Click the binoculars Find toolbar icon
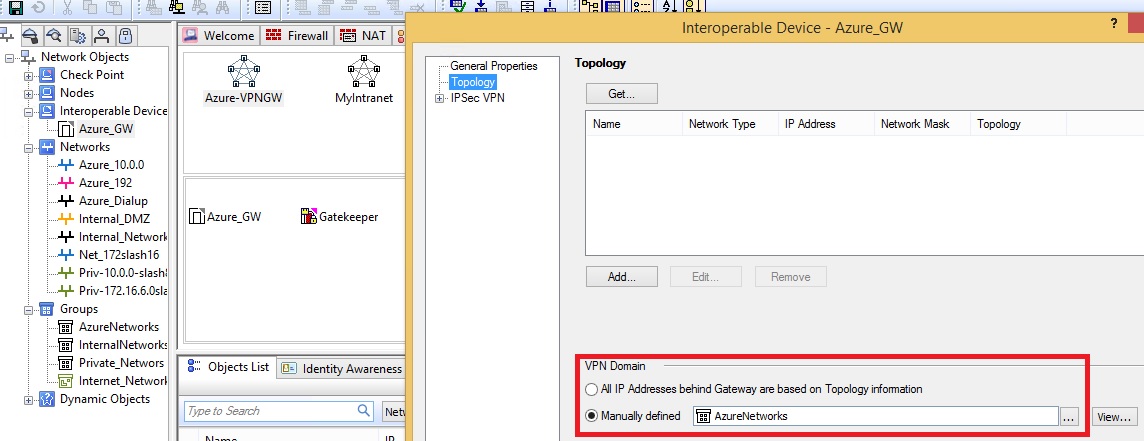 (x=223, y=7)
